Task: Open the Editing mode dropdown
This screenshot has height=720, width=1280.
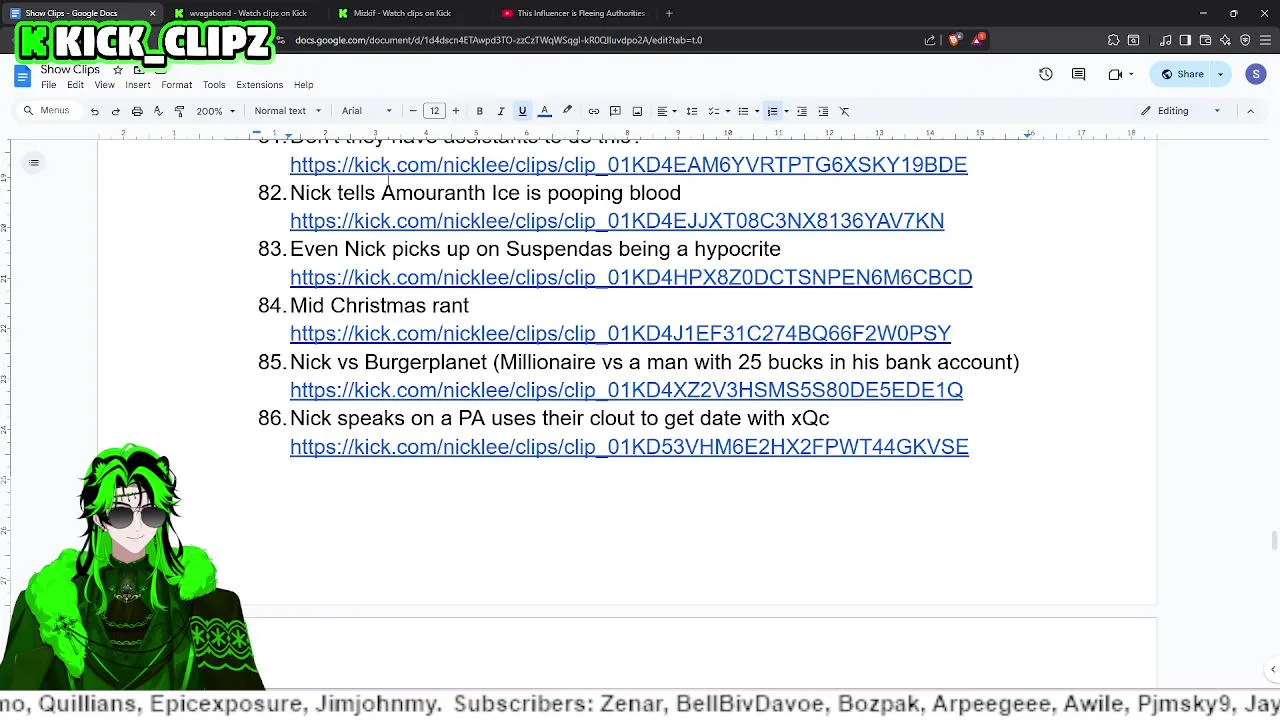Action: coord(1181,111)
